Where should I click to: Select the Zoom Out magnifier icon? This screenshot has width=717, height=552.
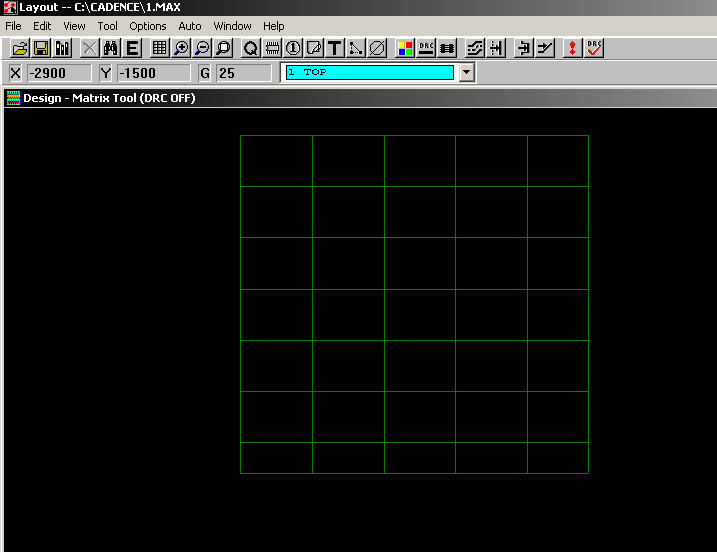202,48
